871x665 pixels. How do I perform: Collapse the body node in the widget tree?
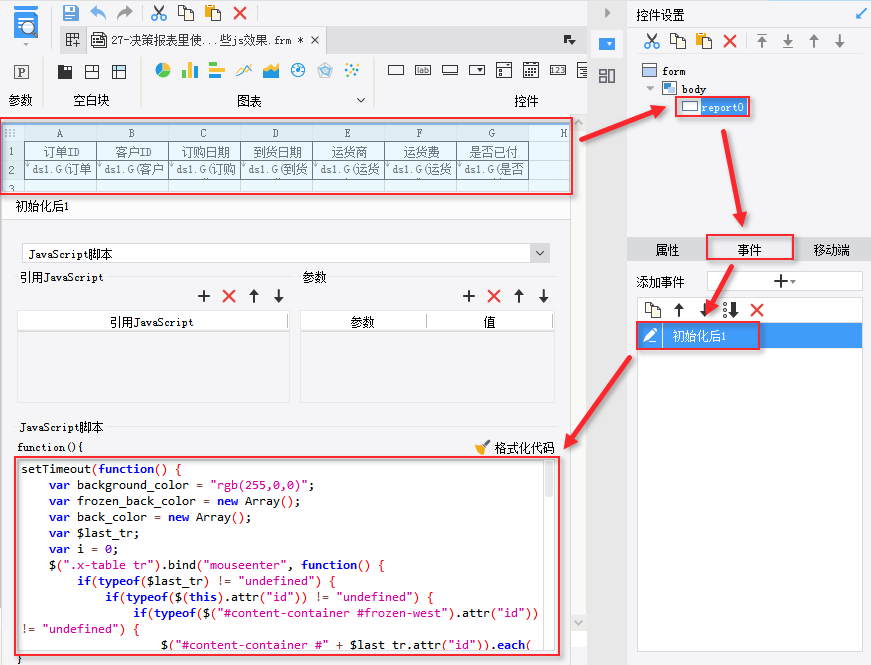pos(650,89)
